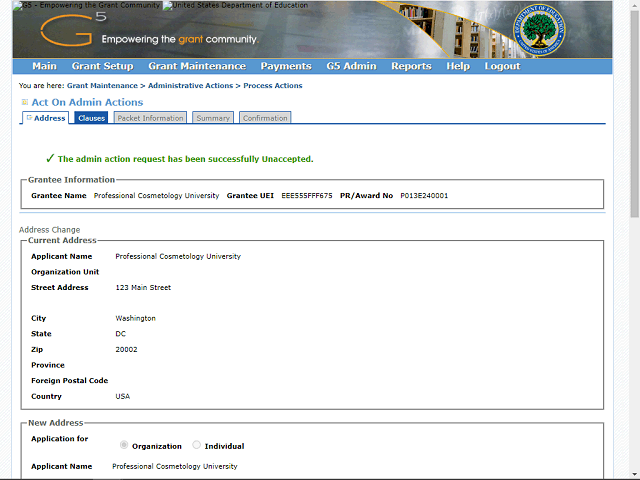Select the Organization radio button
The width and height of the screenshot is (640, 480).
pyautogui.click(x=124, y=446)
